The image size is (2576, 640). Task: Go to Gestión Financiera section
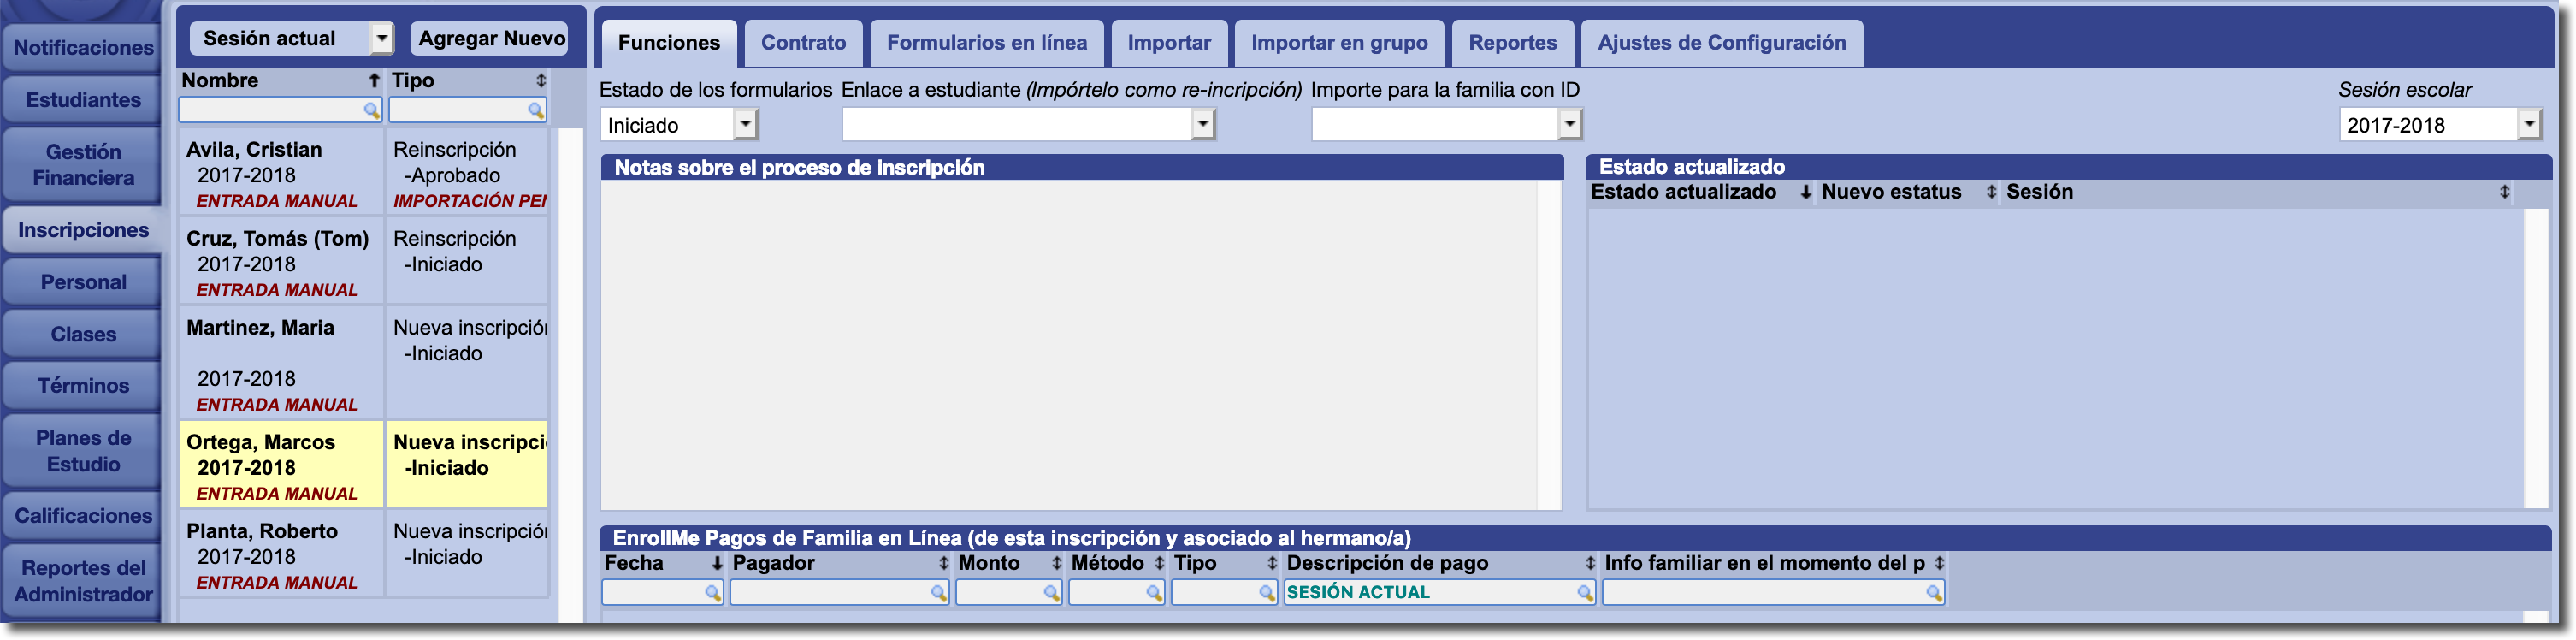pyautogui.click(x=83, y=165)
